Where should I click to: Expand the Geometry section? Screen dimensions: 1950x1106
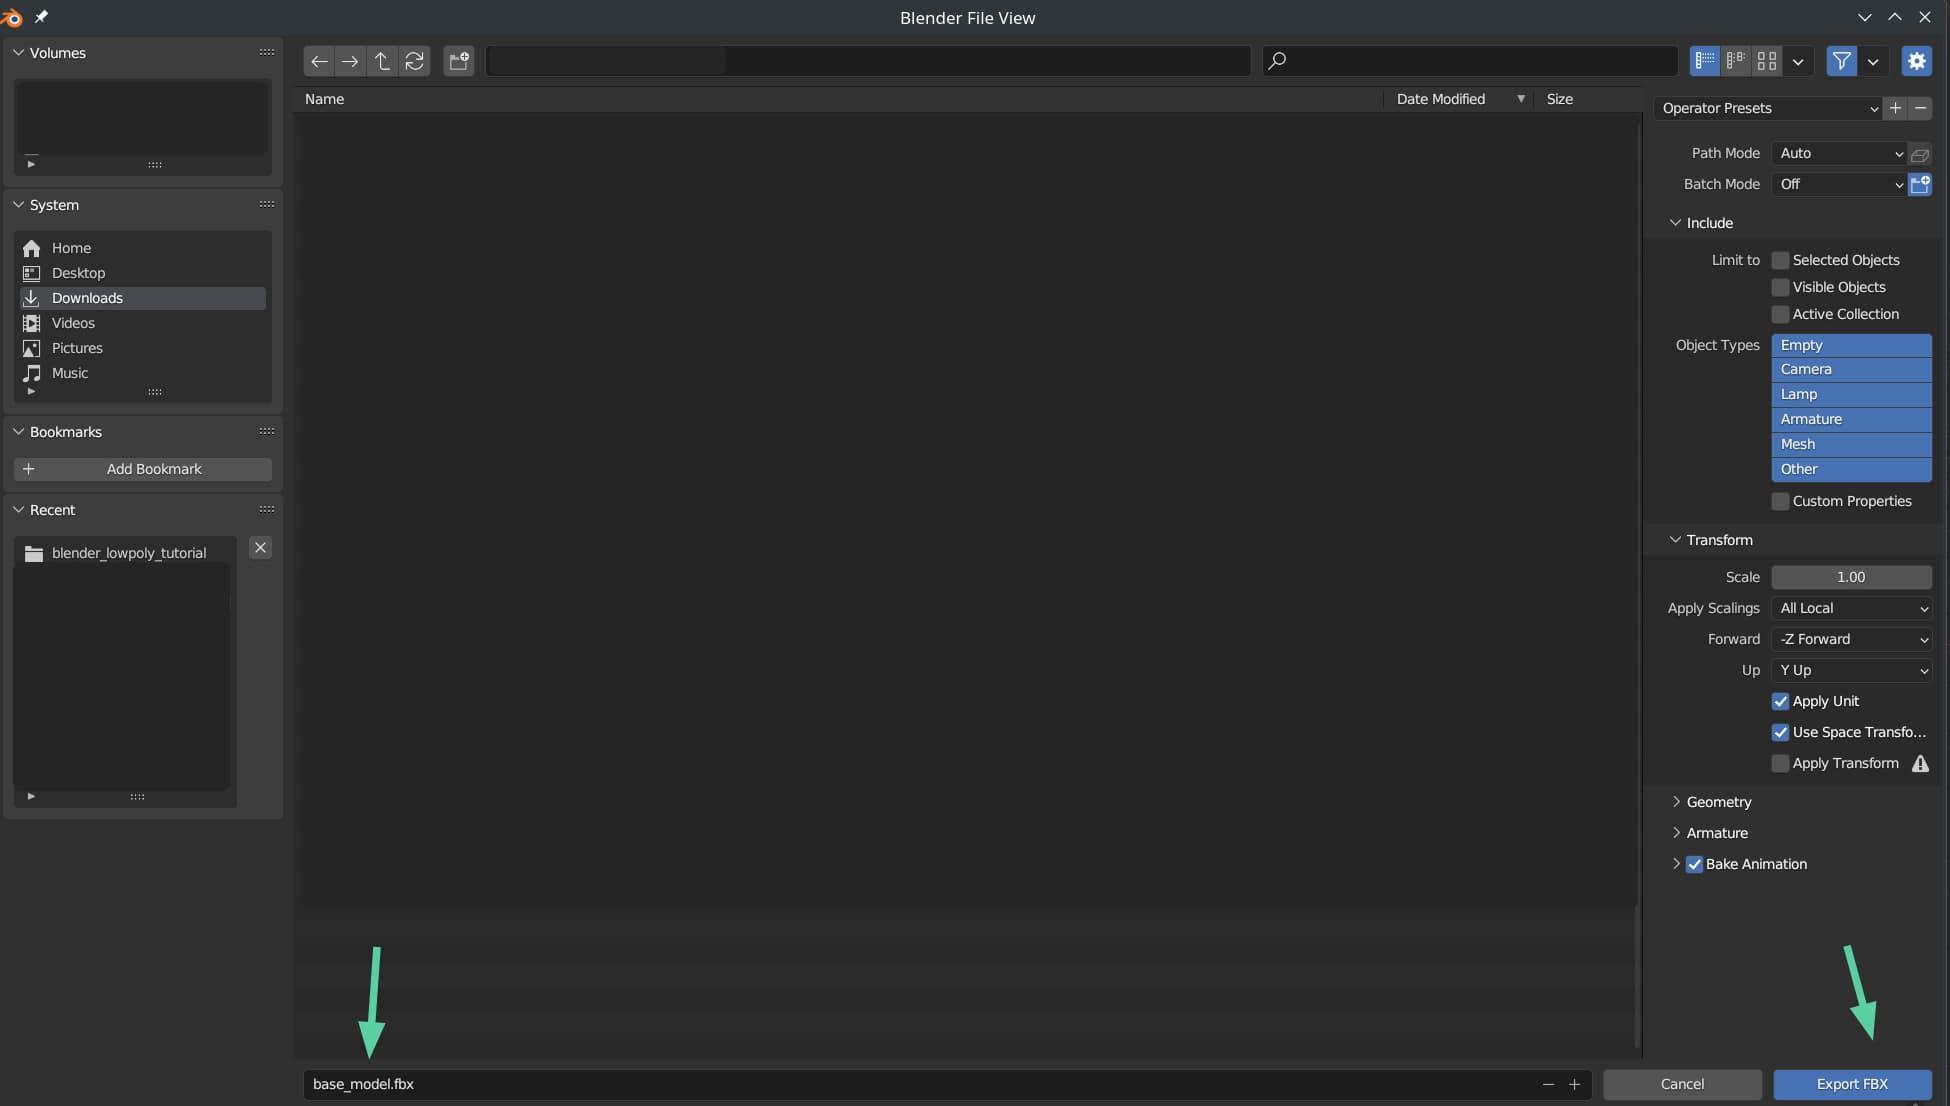pos(1676,802)
